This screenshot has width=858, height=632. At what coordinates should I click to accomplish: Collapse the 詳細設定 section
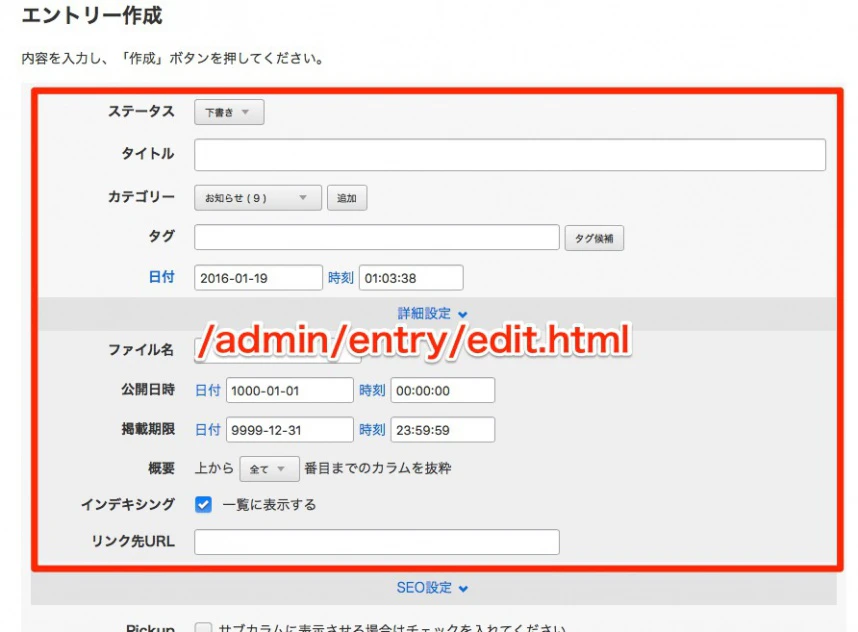point(432,314)
